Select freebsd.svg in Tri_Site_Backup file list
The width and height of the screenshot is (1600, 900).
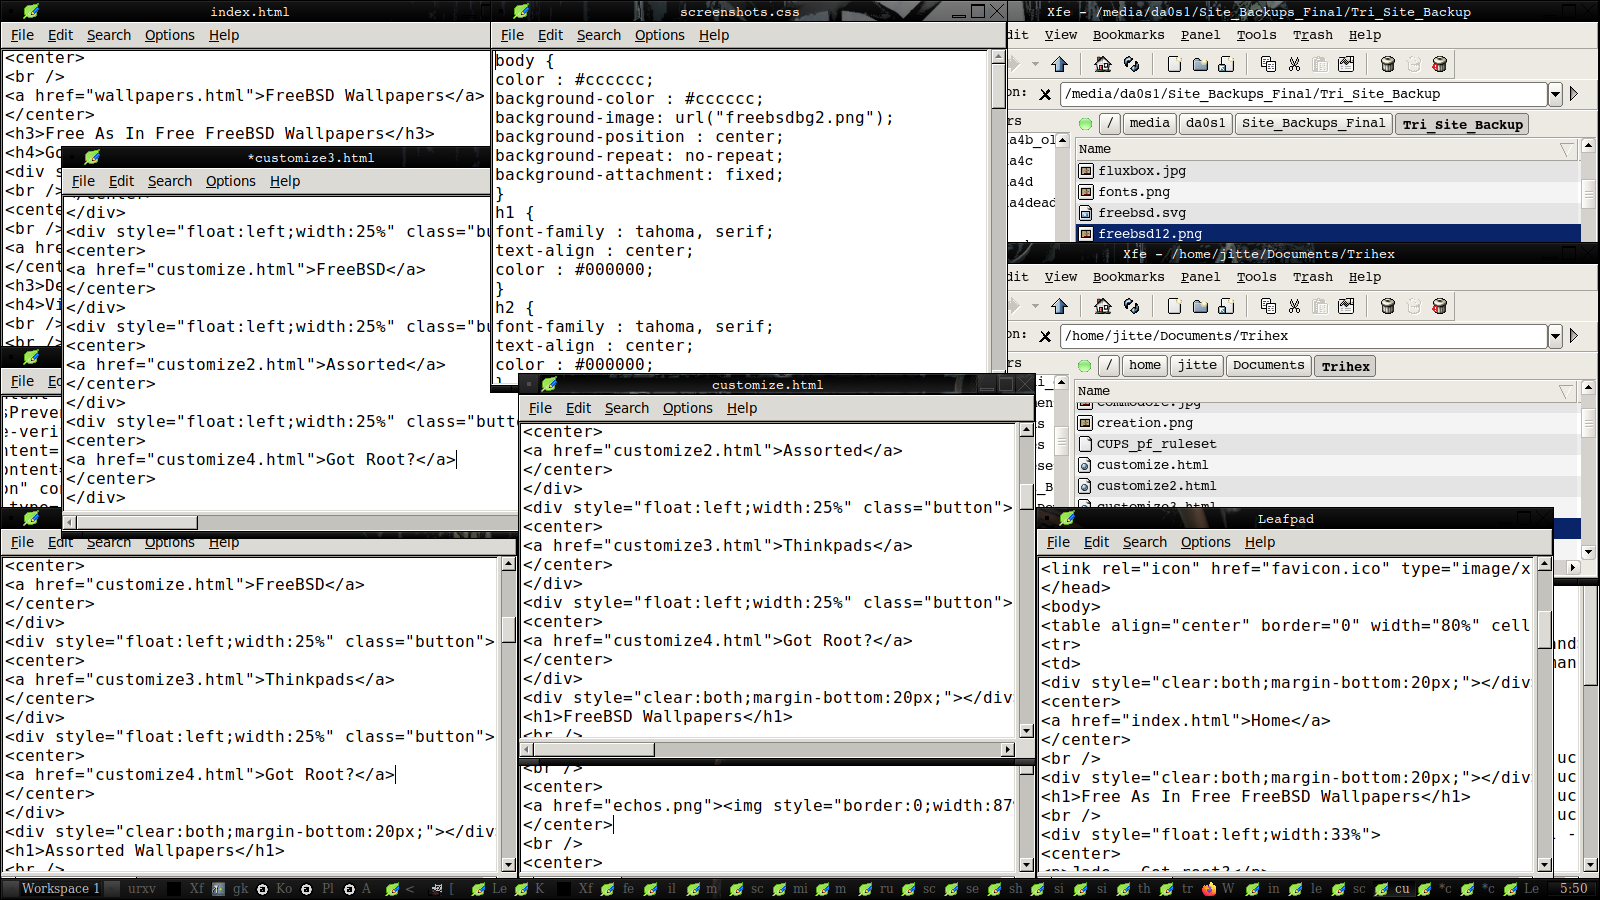click(1328, 213)
